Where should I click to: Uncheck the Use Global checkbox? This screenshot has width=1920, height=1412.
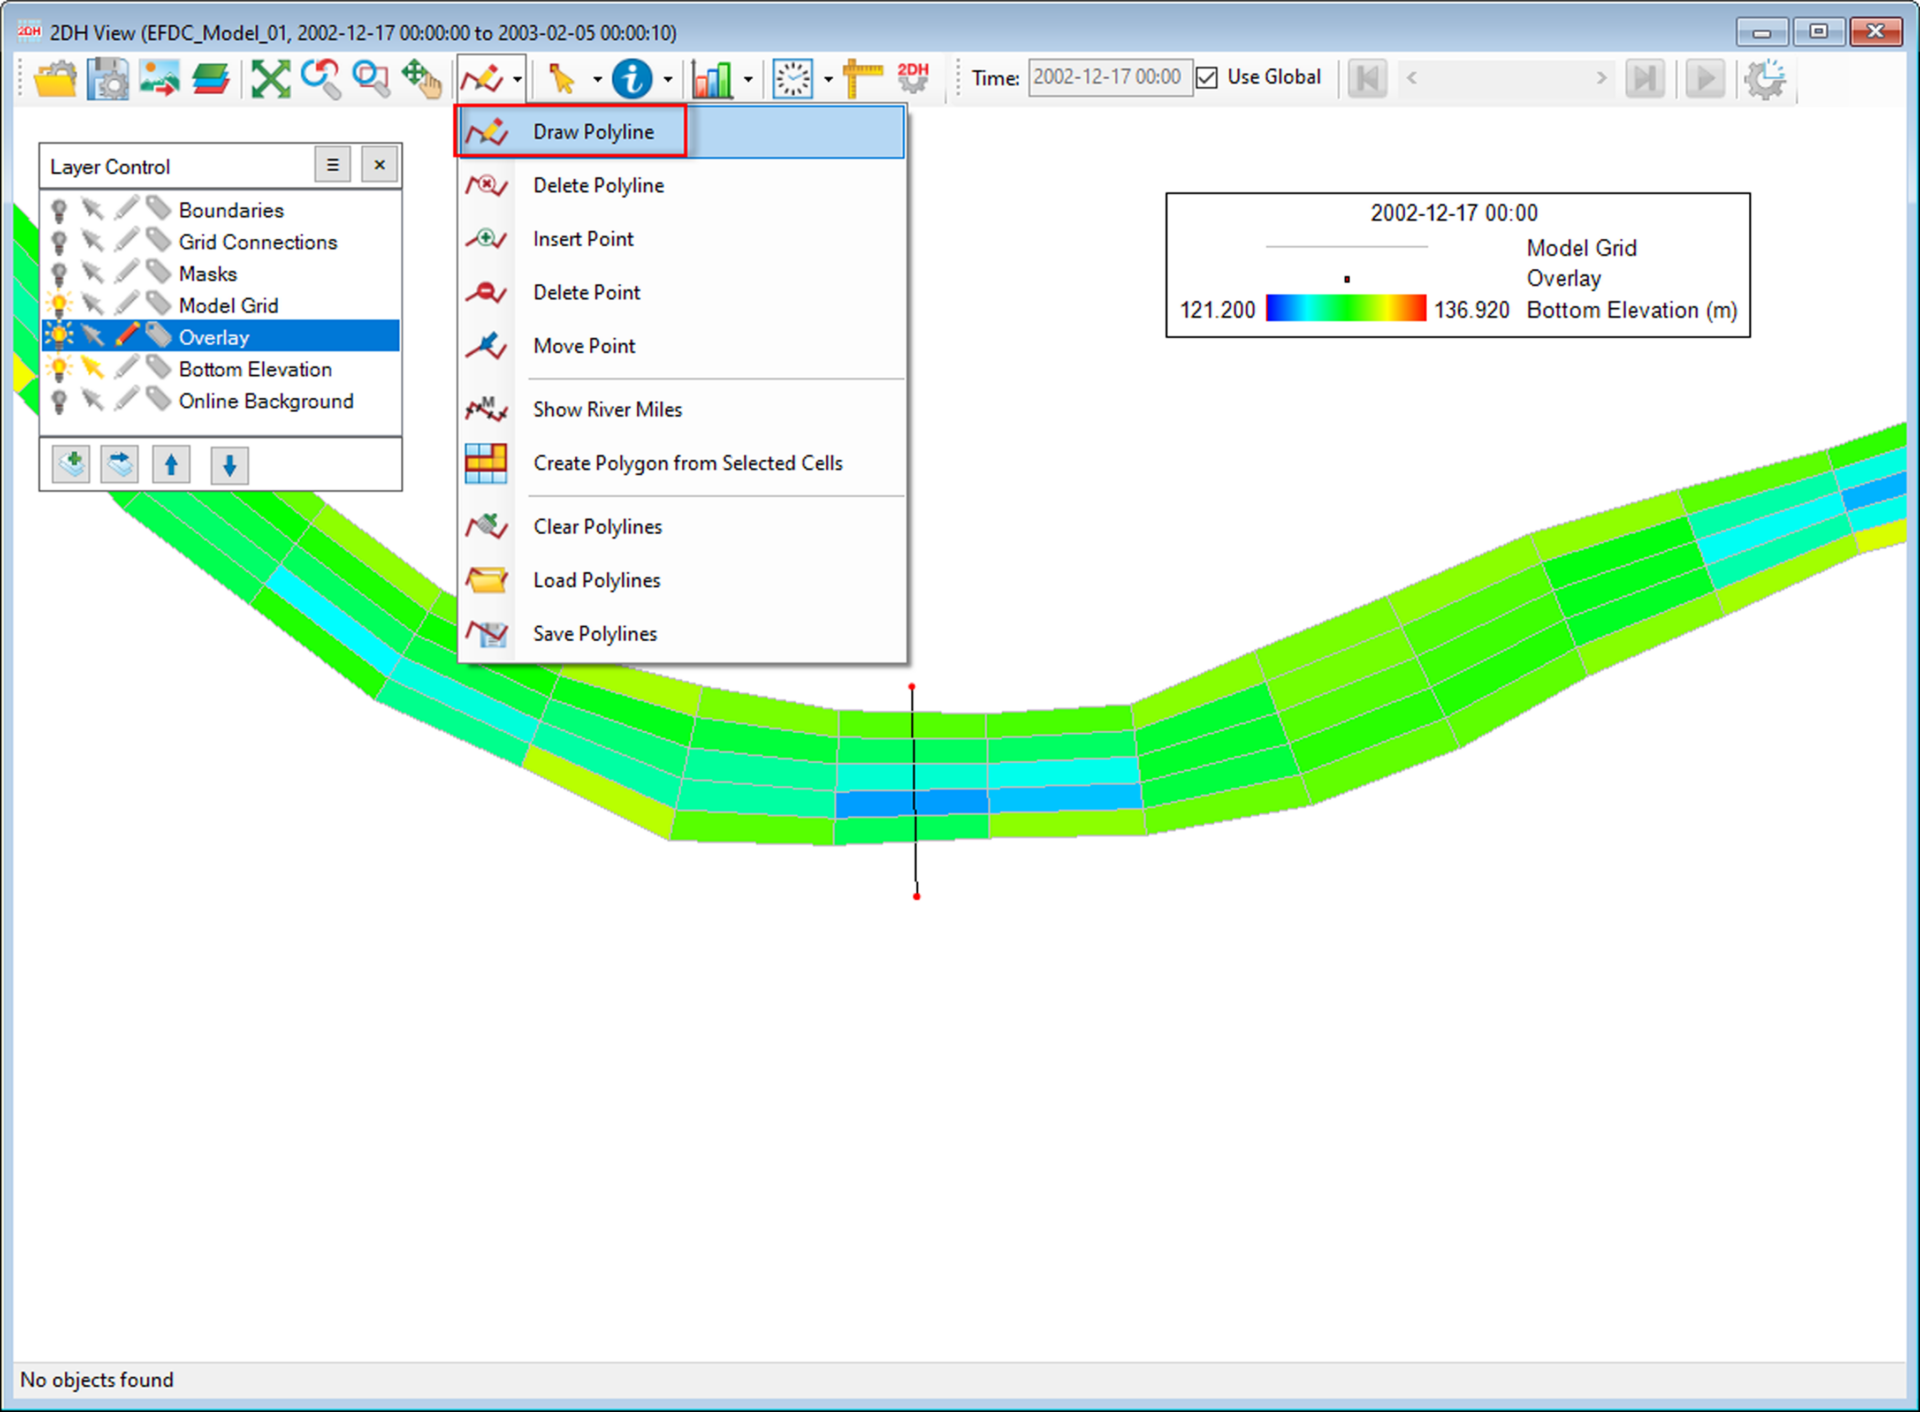coord(1207,77)
